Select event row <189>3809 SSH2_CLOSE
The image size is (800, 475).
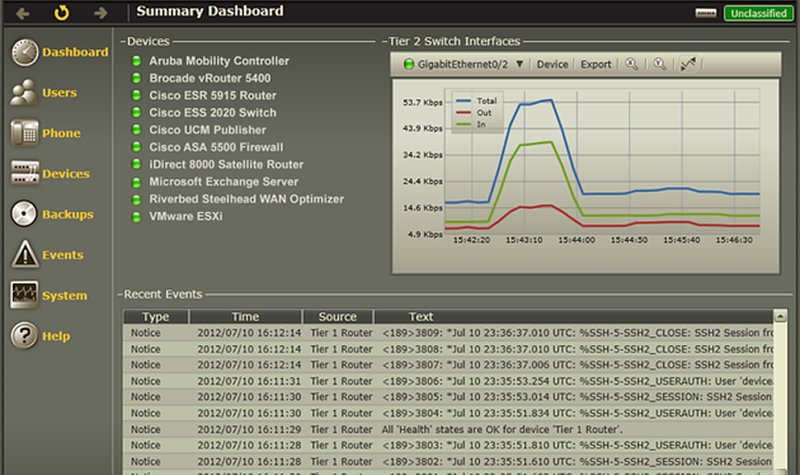point(448,333)
